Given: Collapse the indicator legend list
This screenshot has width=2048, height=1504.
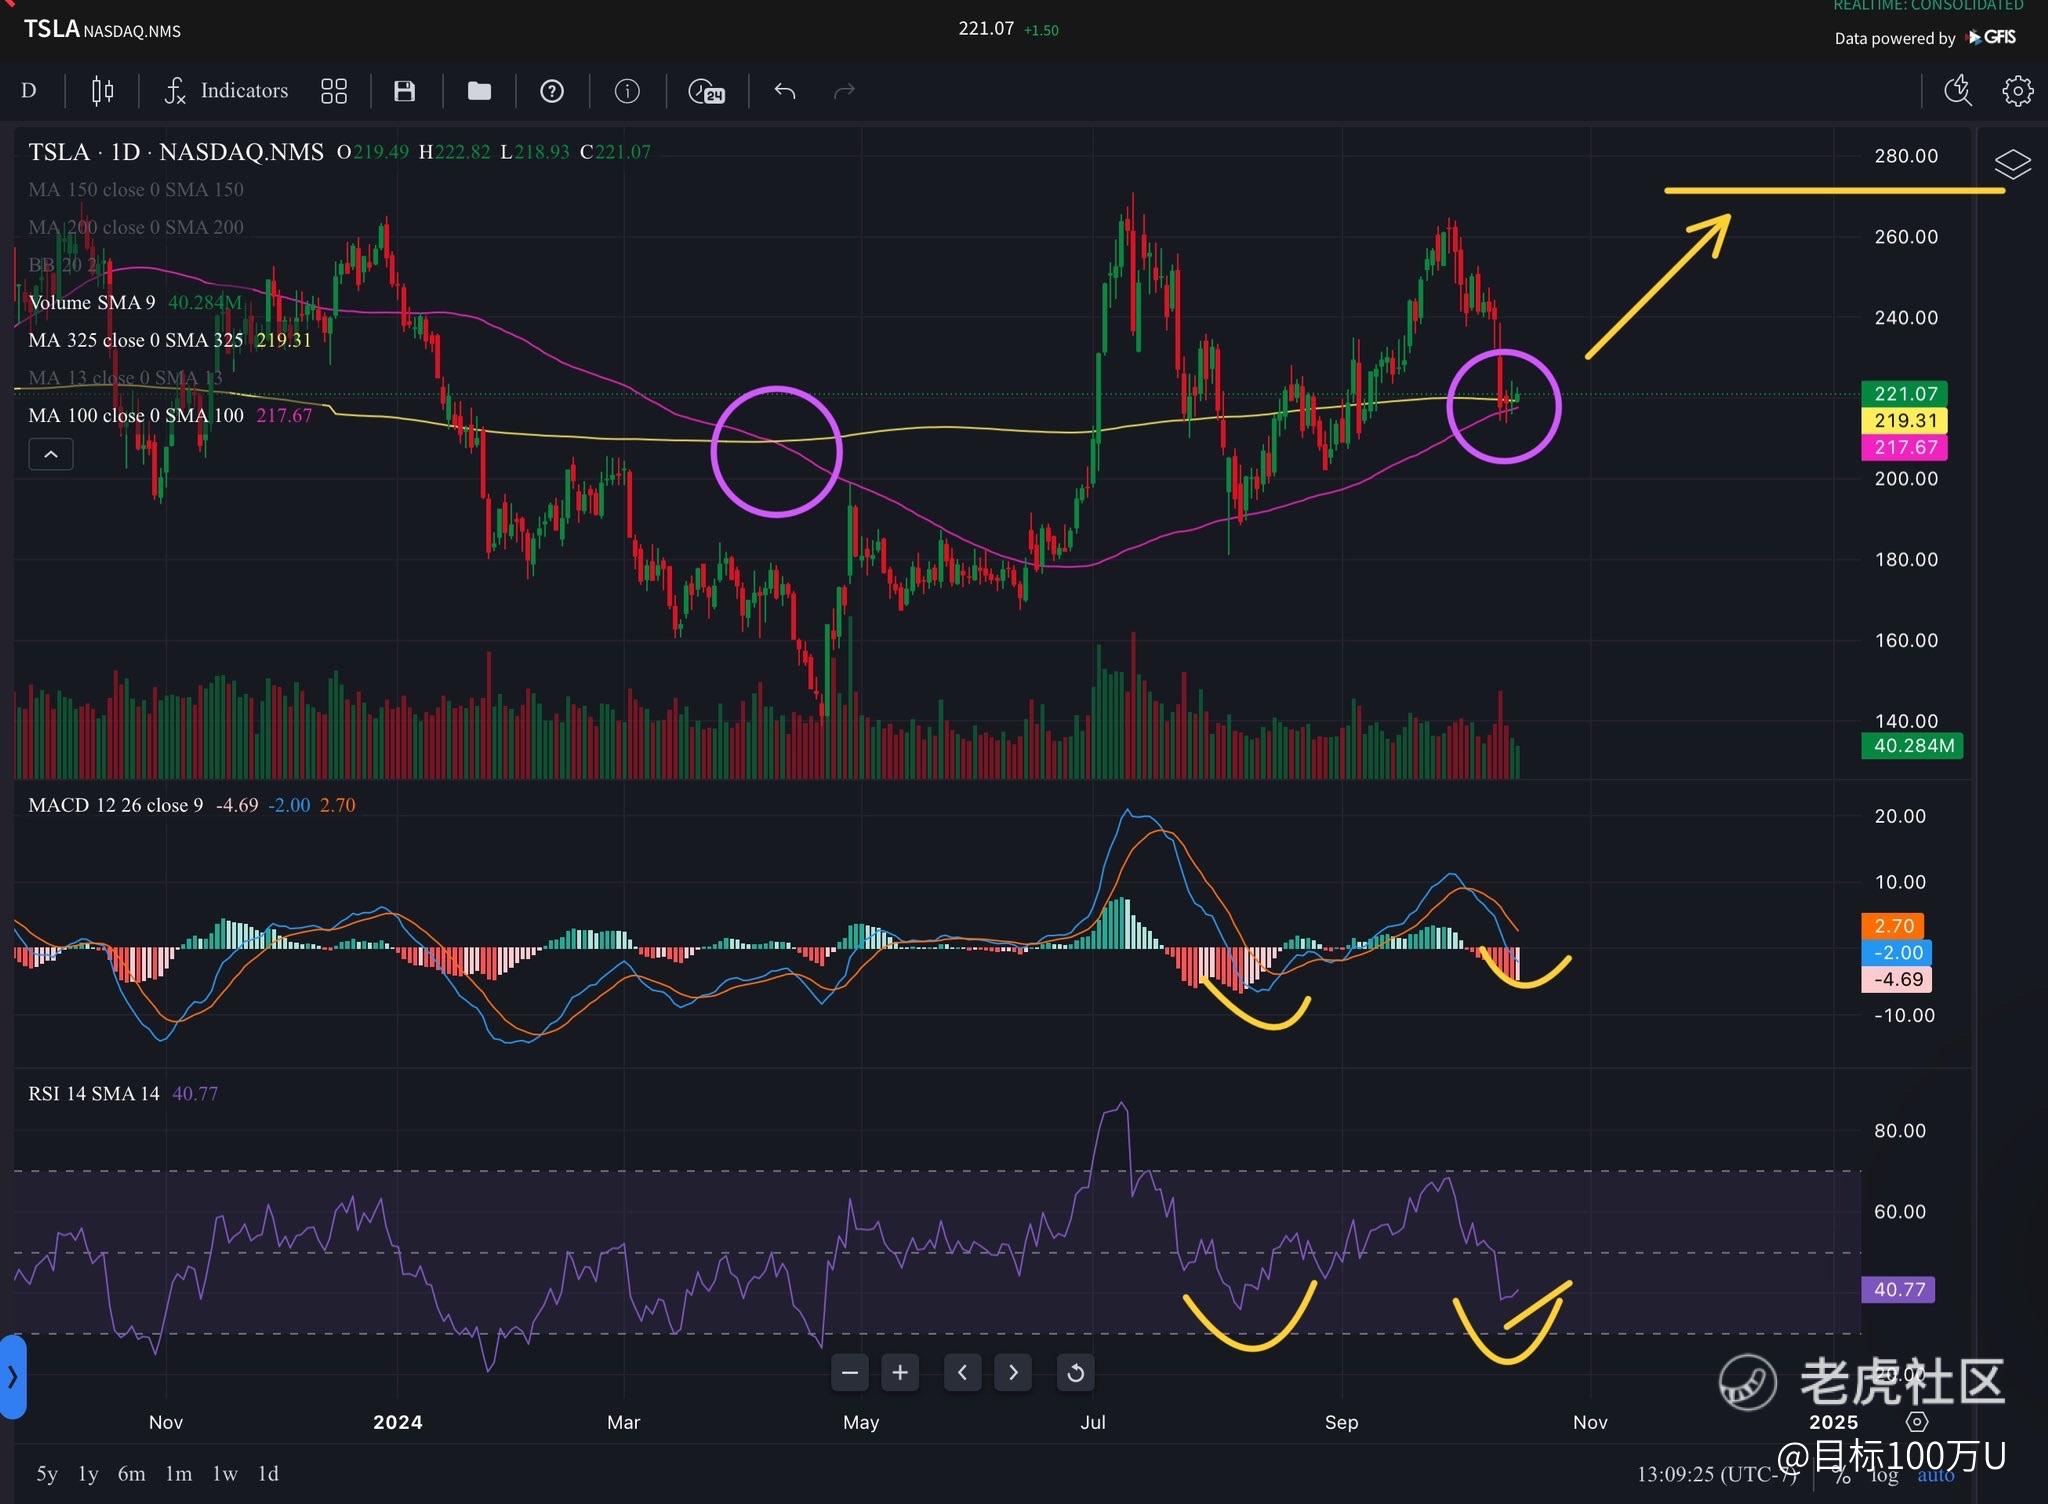Looking at the screenshot, I should pos(51,454).
